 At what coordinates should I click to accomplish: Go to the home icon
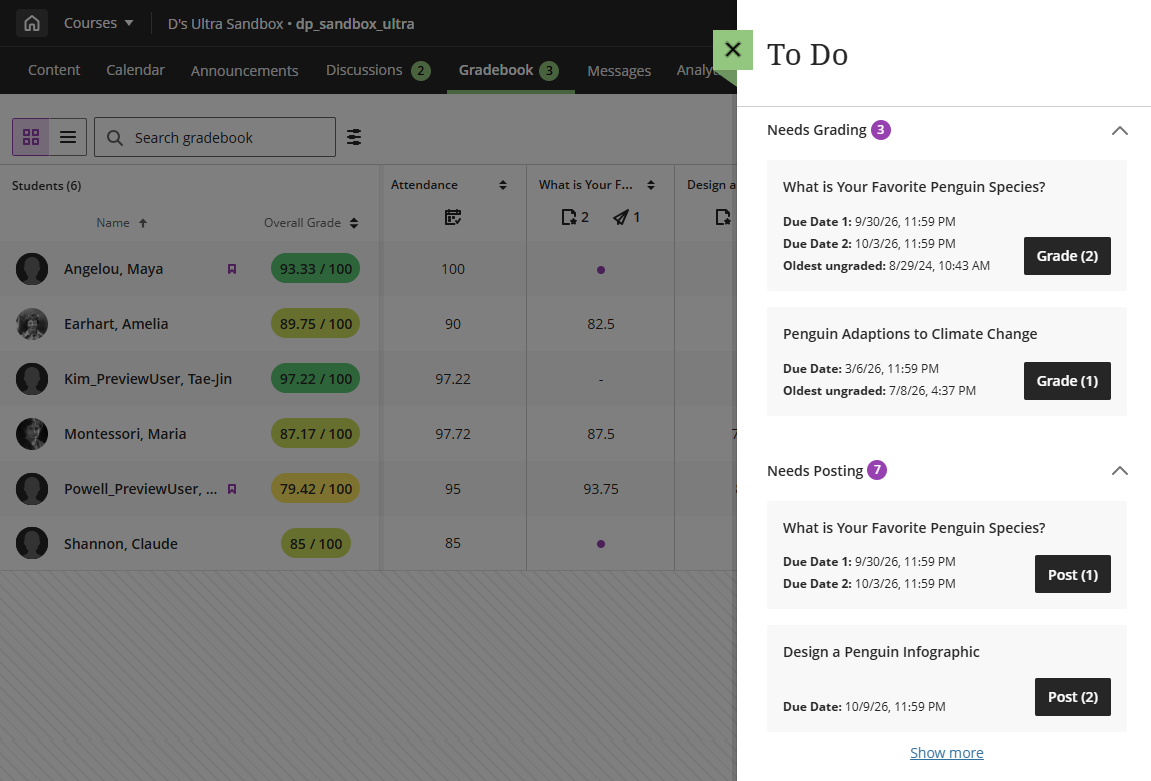(32, 23)
